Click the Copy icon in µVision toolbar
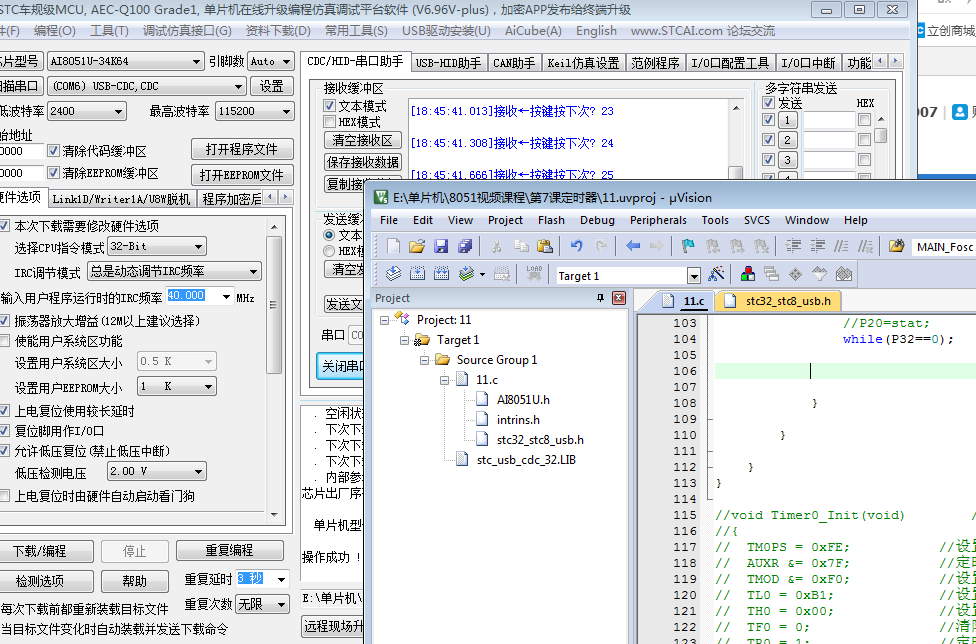The image size is (976, 644). tap(521, 246)
